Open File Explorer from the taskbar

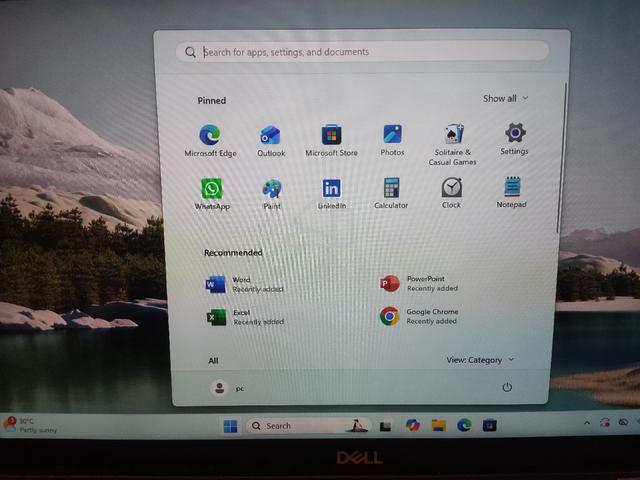click(439, 425)
